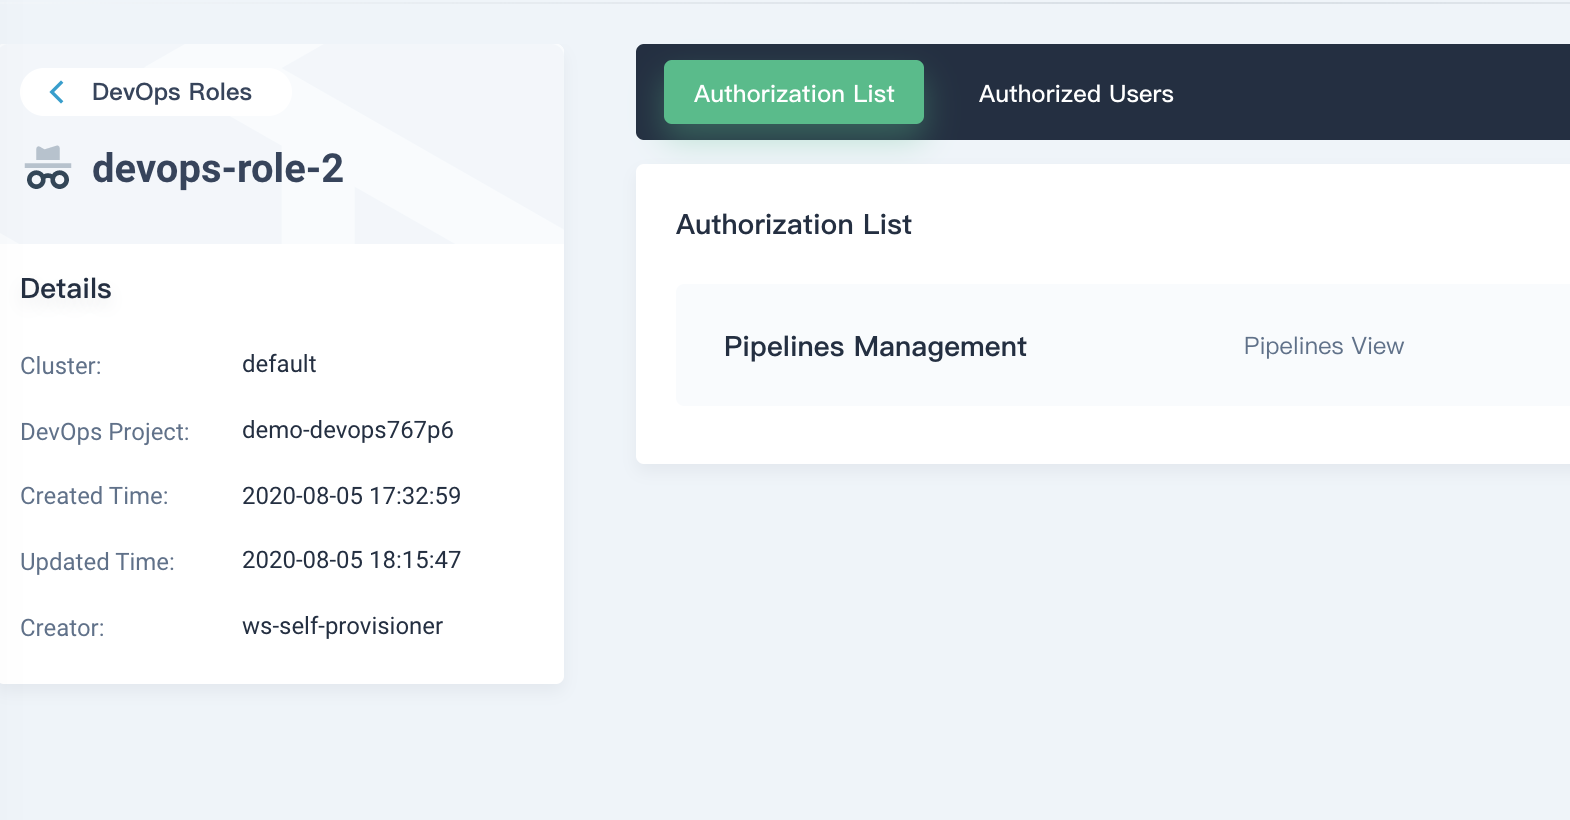Click the devops-role-2 title

click(218, 168)
